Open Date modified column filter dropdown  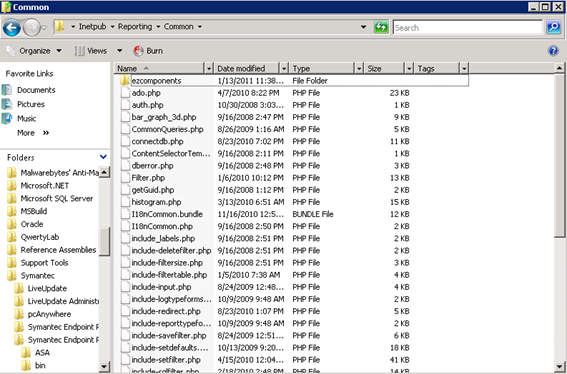(284, 68)
